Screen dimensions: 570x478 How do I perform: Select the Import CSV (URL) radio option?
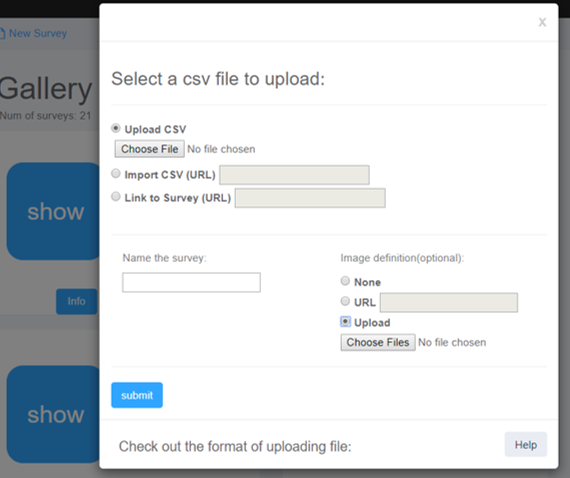pyautogui.click(x=116, y=174)
